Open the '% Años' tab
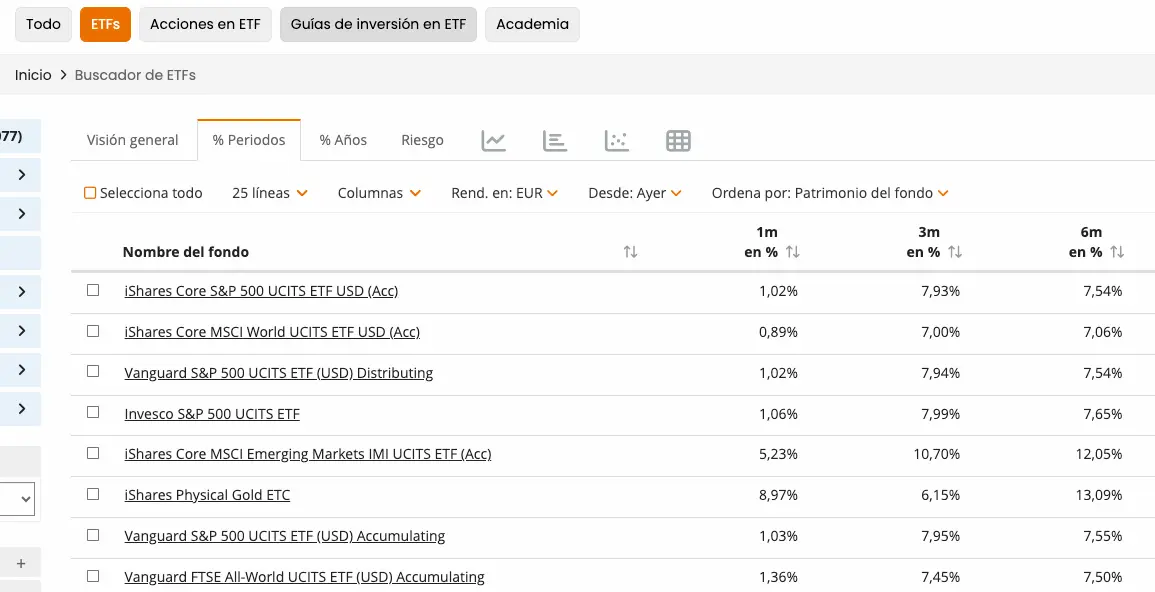The width and height of the screenshot is (1155, 592). click(x=343, y=140)
